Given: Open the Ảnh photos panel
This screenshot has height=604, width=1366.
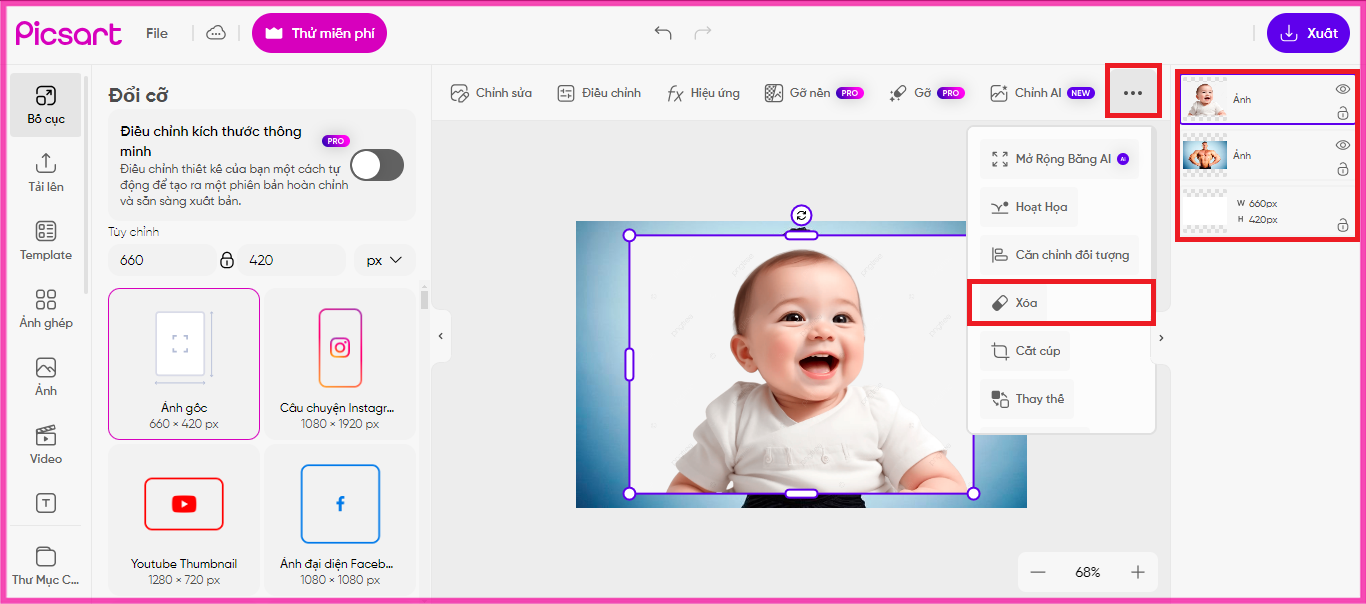Looking at the screenshot, I should click(x=46, y=377).
